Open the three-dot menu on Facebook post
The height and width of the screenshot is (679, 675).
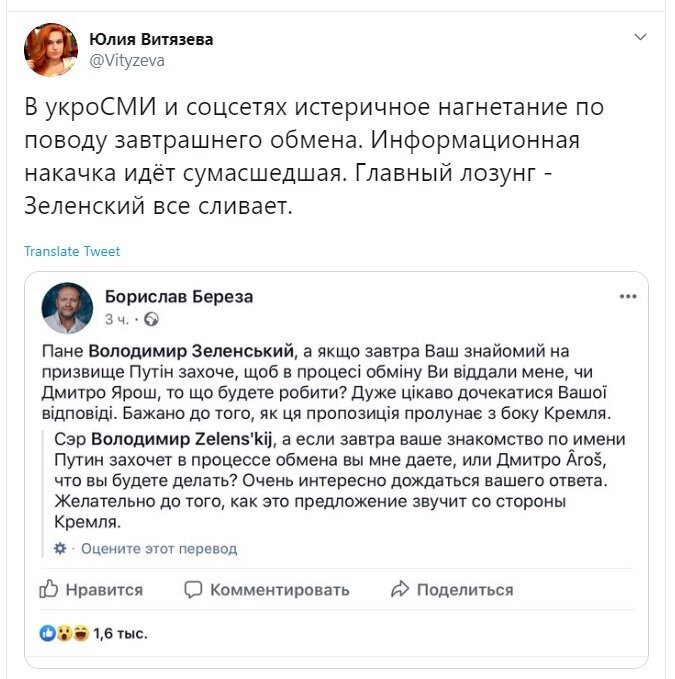pos(628,297)
